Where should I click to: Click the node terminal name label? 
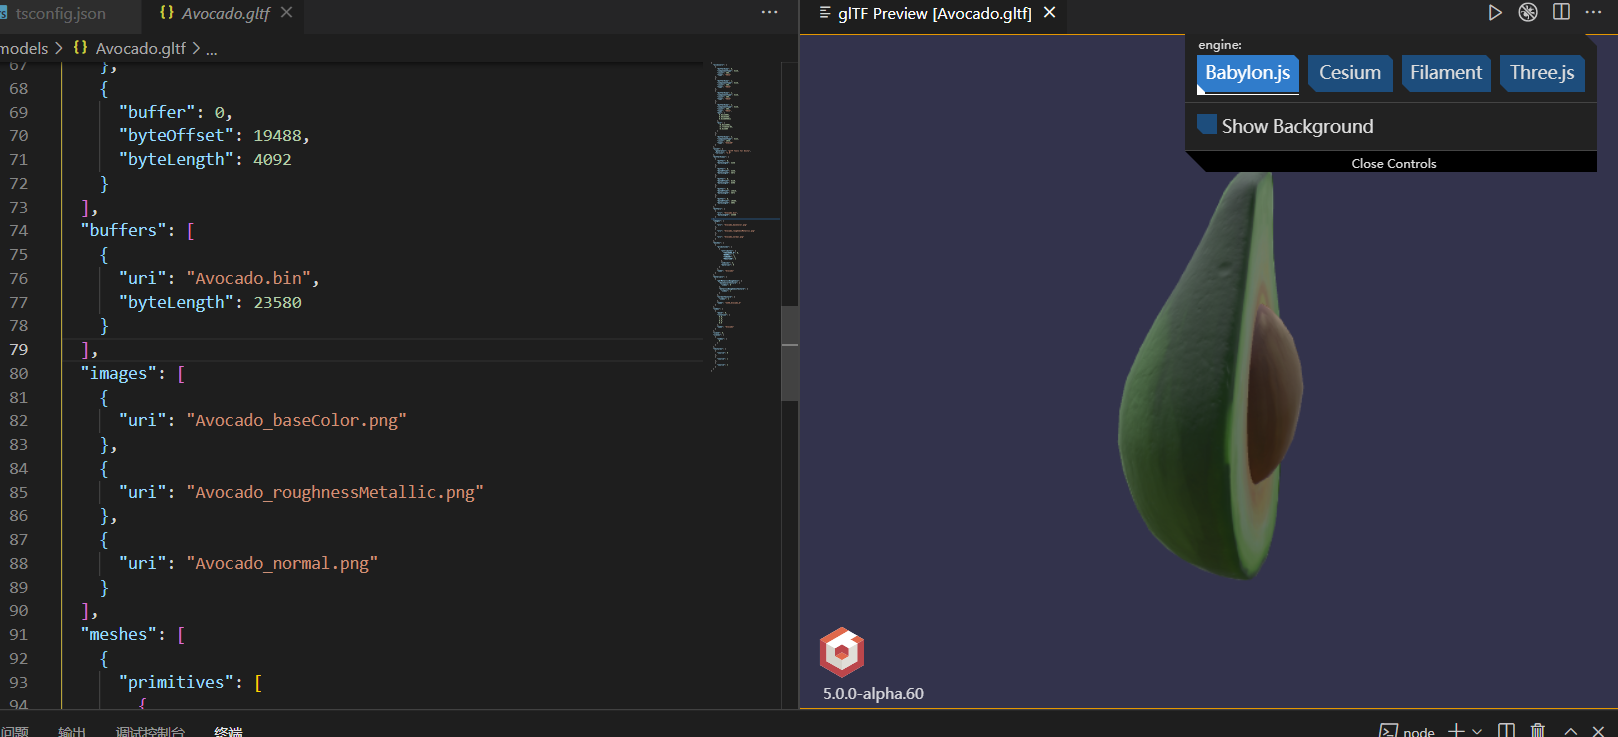click(1418, 732)
